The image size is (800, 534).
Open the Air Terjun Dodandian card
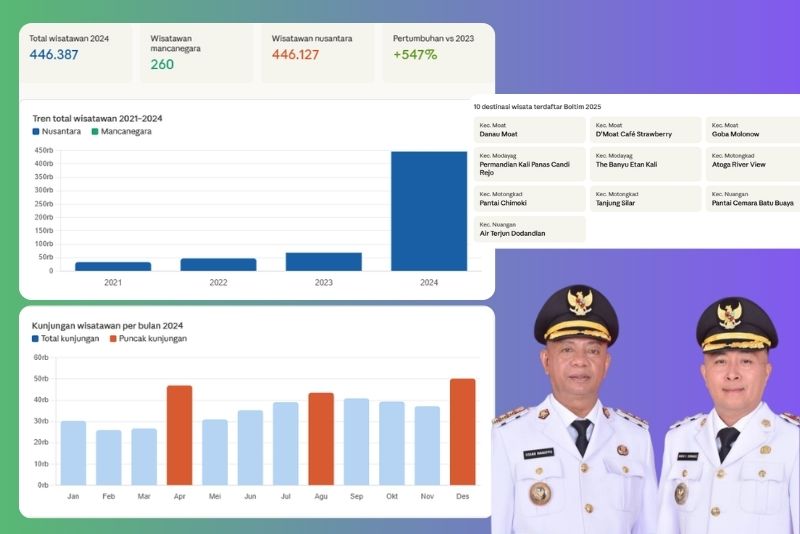[x=530, y=229]
